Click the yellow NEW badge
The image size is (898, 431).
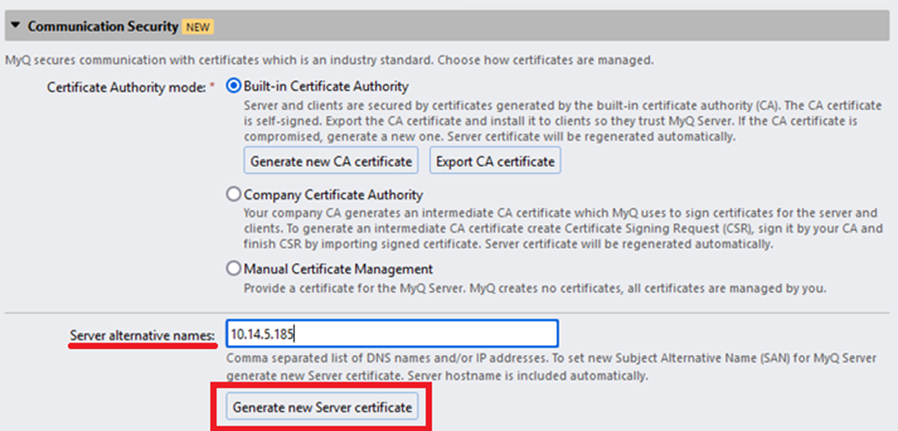[x=199, y=26]
